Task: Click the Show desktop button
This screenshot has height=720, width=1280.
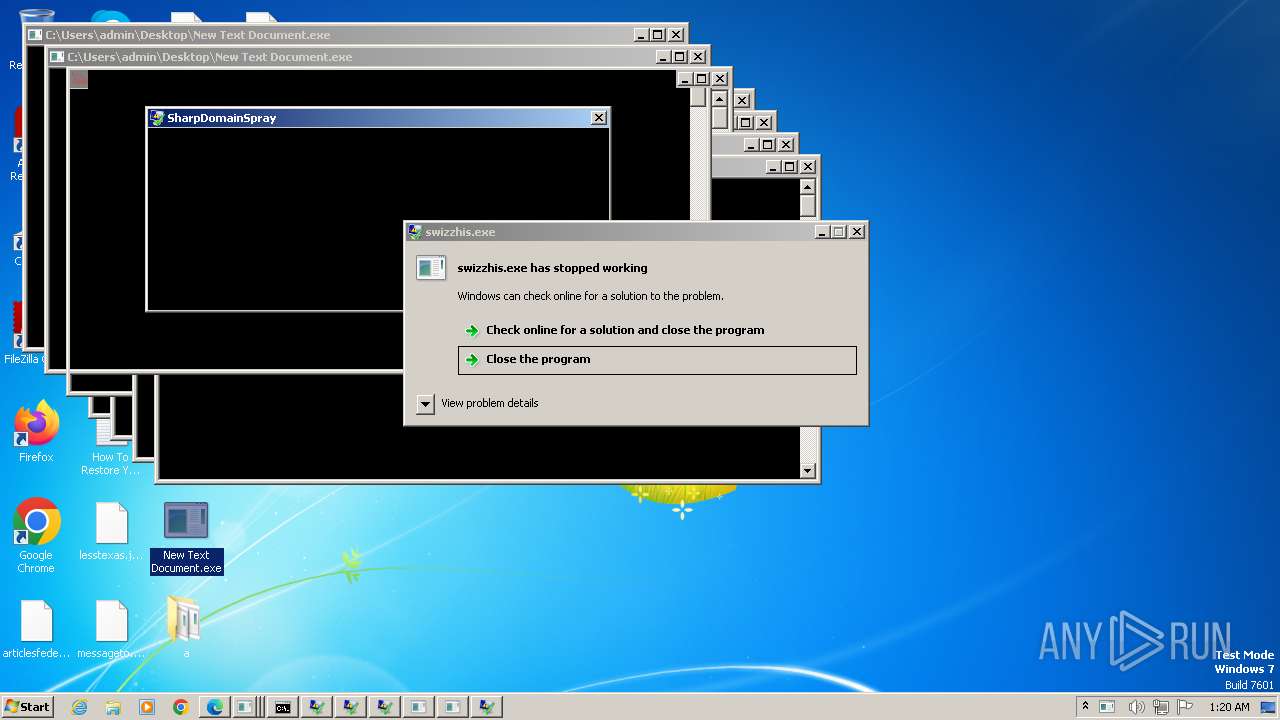Action: (x=1270, y=707)
